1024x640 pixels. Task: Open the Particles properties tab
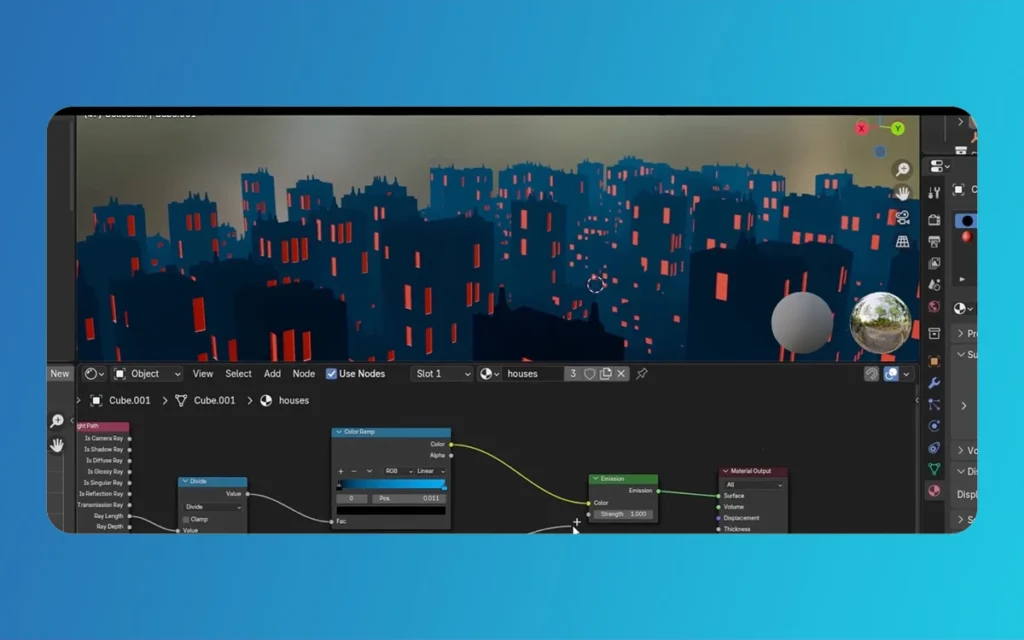point(934,404)
